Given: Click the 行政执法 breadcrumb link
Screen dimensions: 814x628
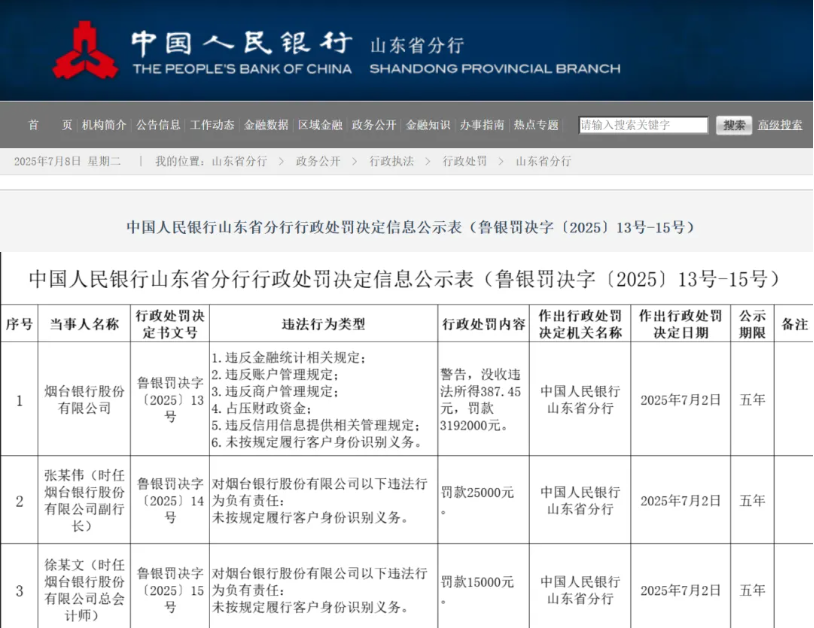Looking at the screenshot, I should point(391,161).
